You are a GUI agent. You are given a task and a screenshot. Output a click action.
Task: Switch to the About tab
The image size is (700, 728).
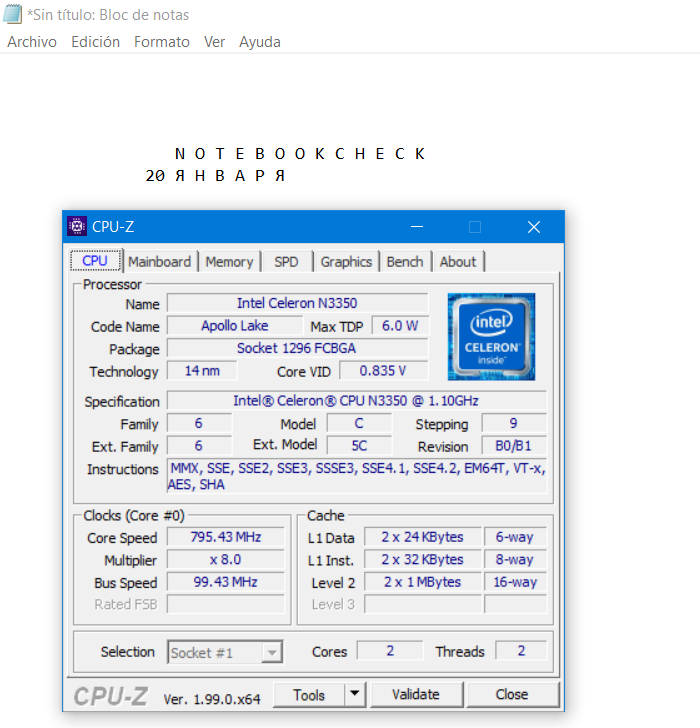[x=458, y=261]
